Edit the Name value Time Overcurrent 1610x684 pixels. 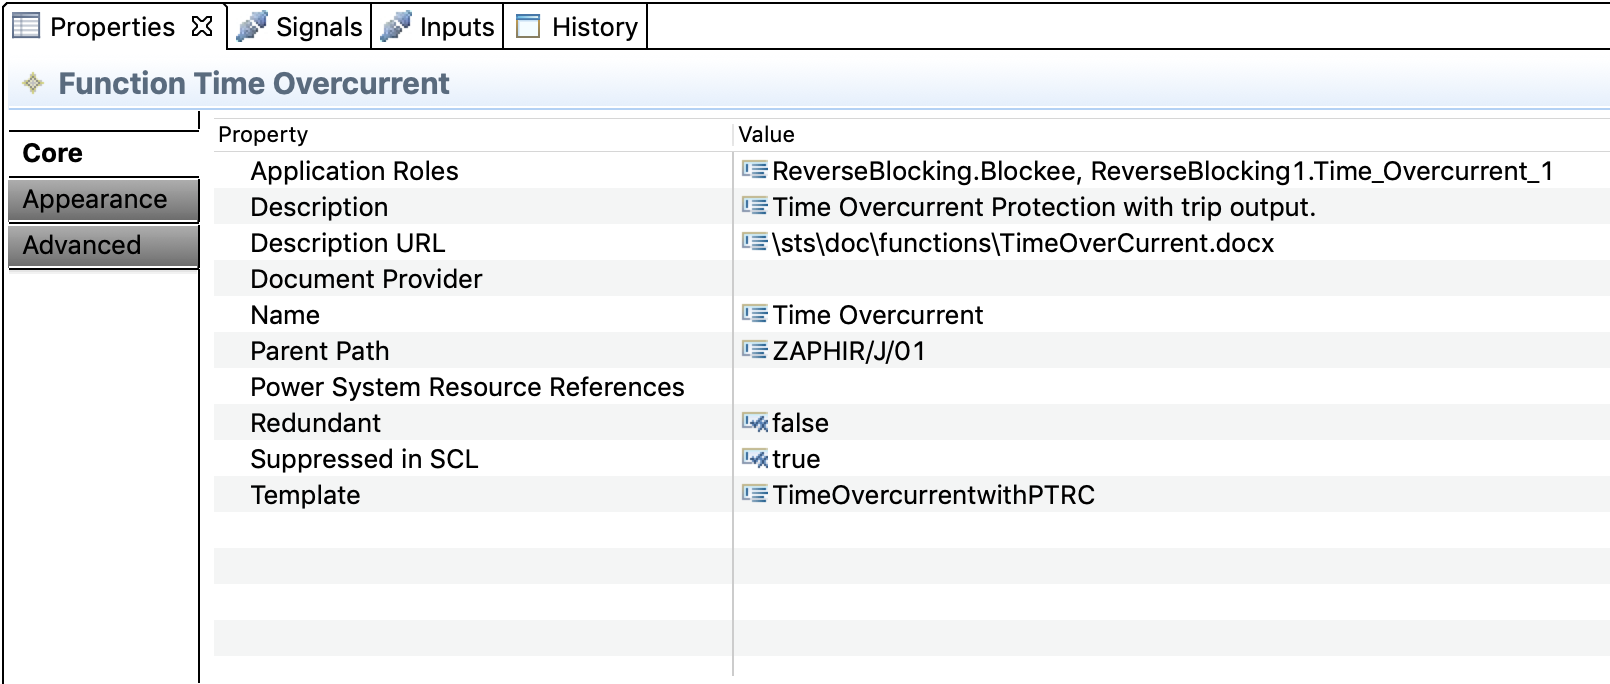[x=877, y=315]
